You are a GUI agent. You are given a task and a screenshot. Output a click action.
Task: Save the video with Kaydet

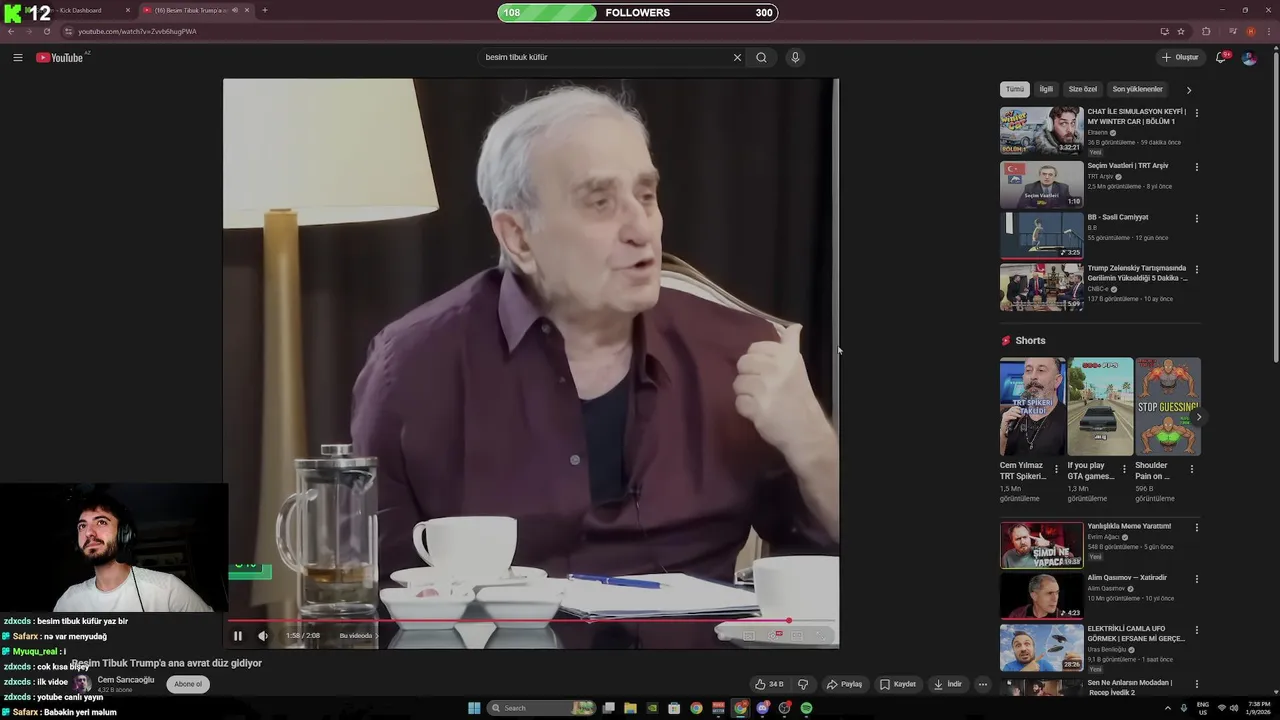click(897, 684)
